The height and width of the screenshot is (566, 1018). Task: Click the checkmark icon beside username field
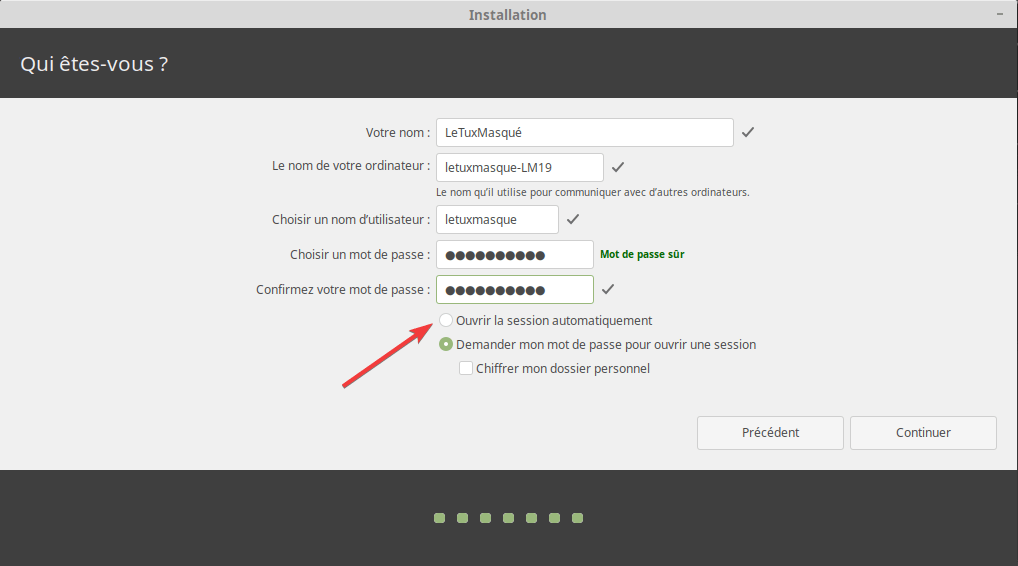573,219
